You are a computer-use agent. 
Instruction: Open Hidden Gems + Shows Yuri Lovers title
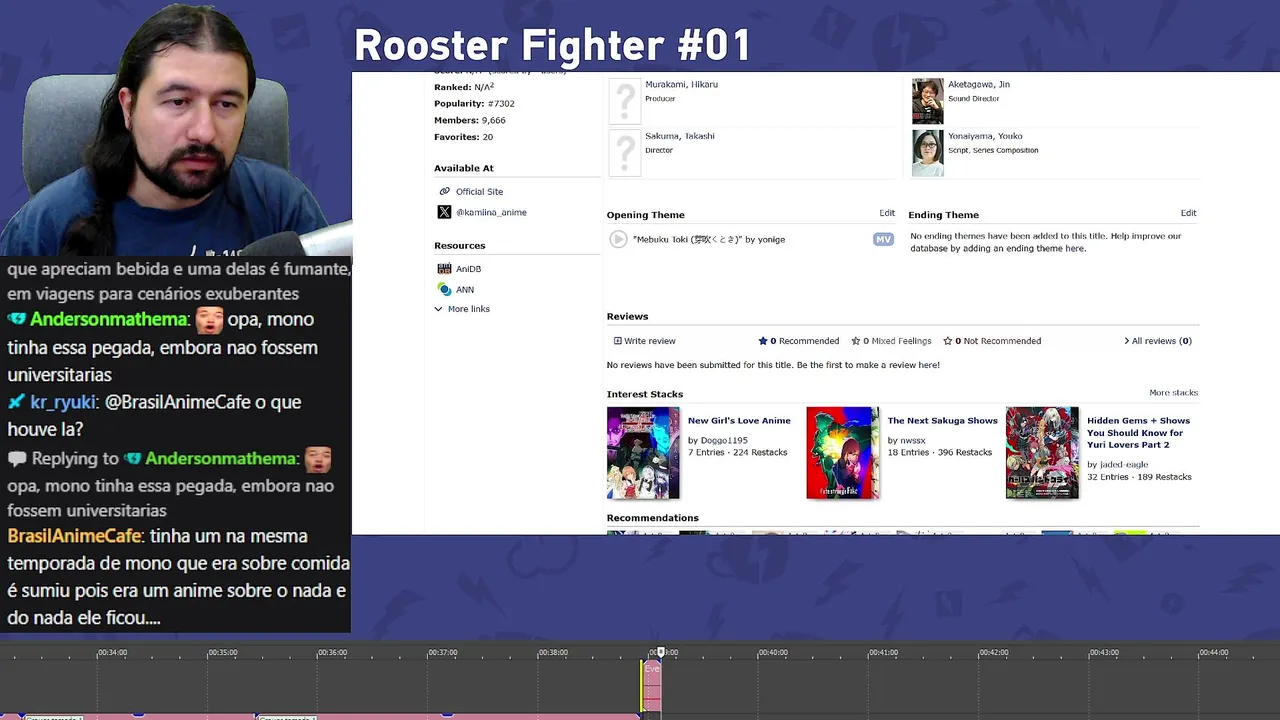1138,433
